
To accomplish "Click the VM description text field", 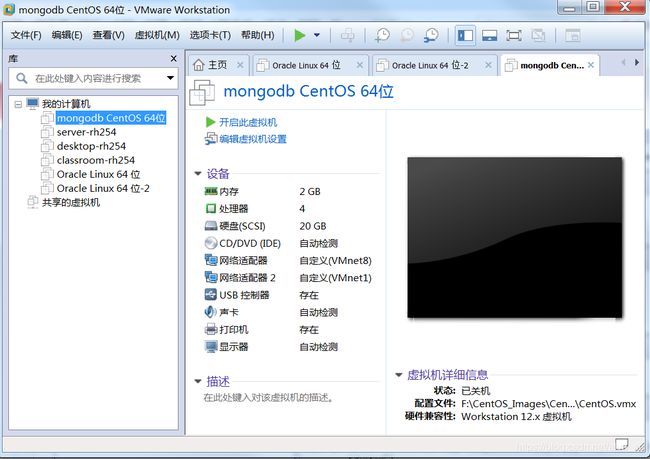I will (269, 398).
